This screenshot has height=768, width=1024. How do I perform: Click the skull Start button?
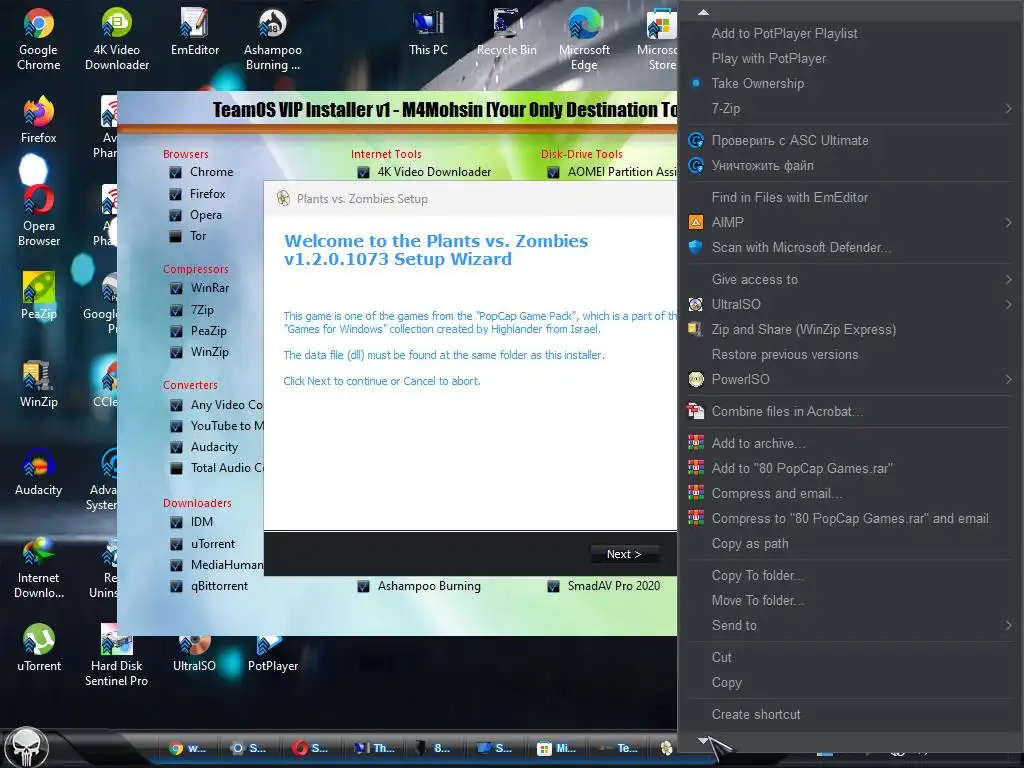click(26, 747)
